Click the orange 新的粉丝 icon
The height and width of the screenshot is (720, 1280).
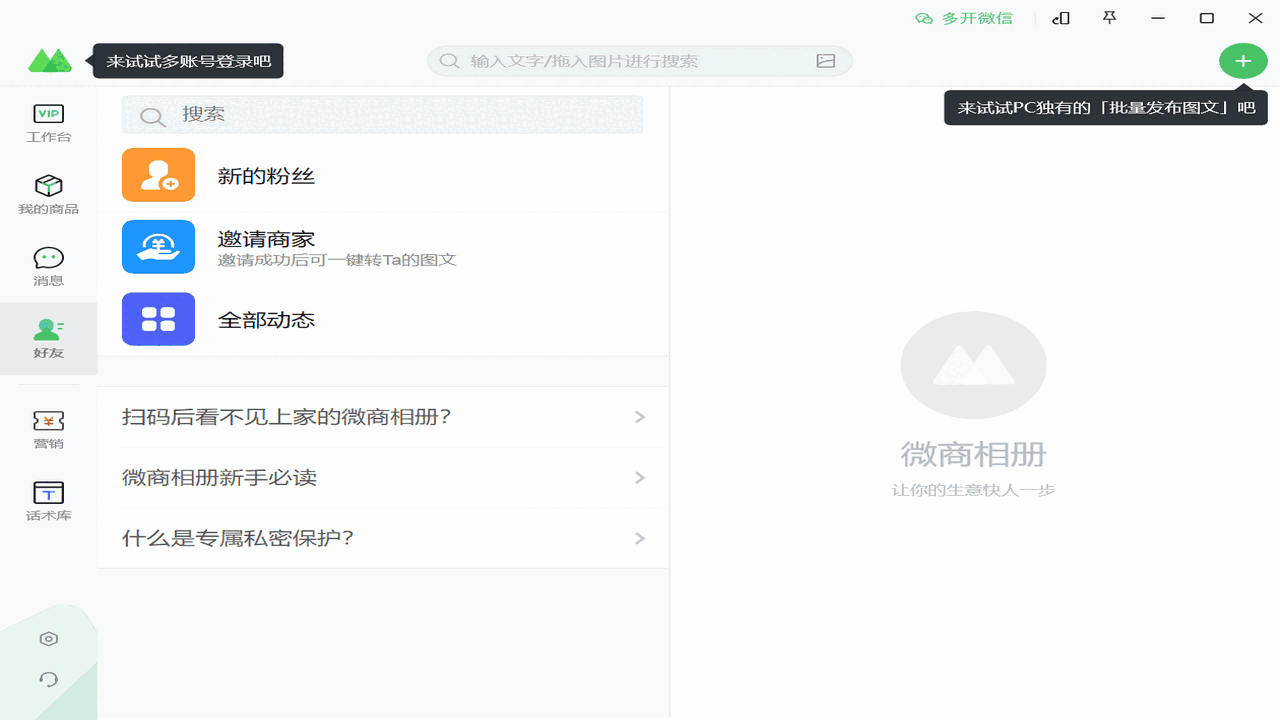click(x=158, y=174)
